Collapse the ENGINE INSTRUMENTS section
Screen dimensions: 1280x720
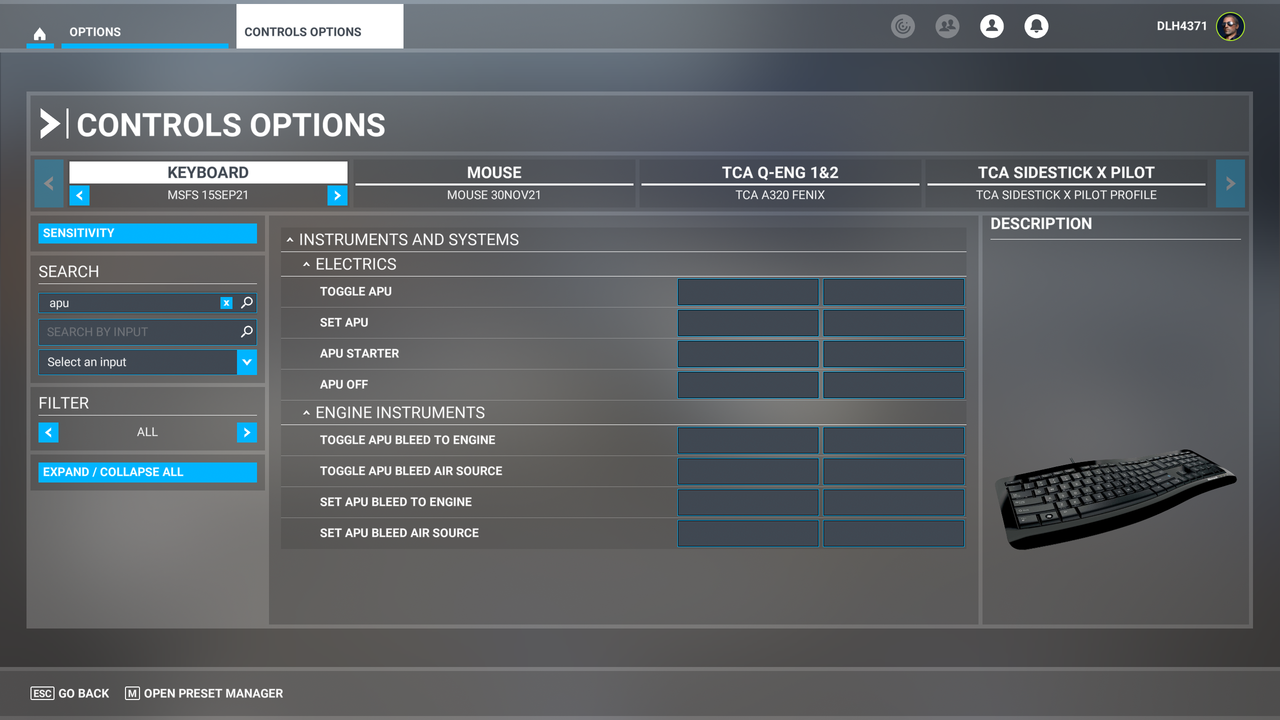pos(307,412)
